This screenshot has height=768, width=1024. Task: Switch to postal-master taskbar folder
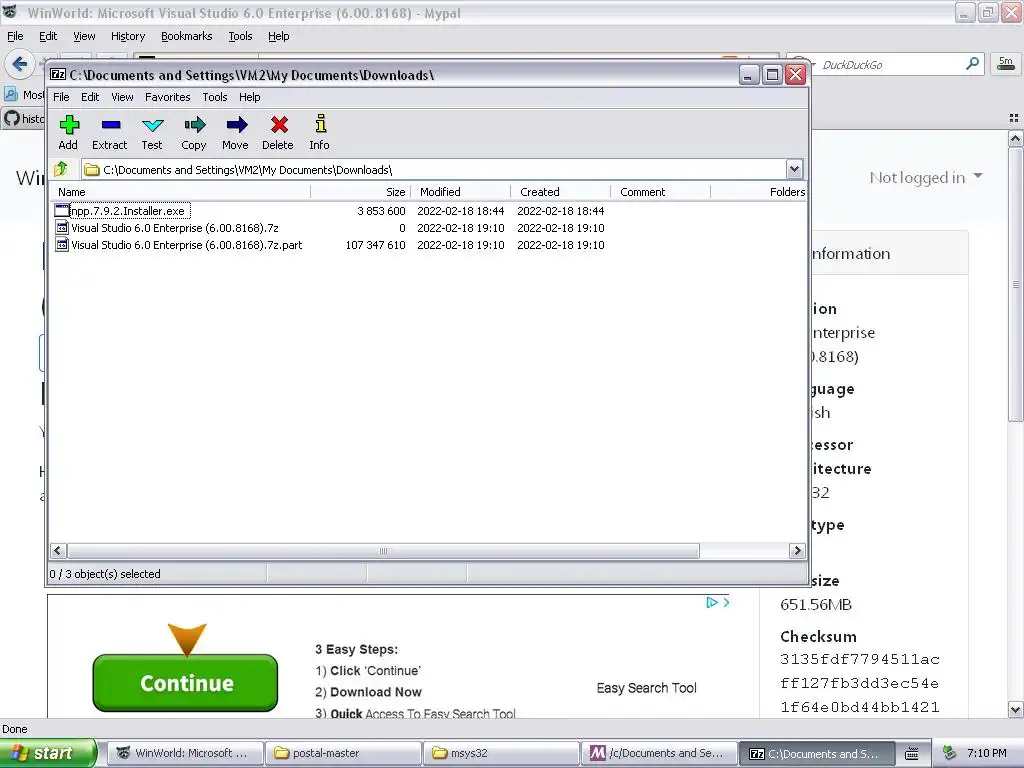coord(344,753)
